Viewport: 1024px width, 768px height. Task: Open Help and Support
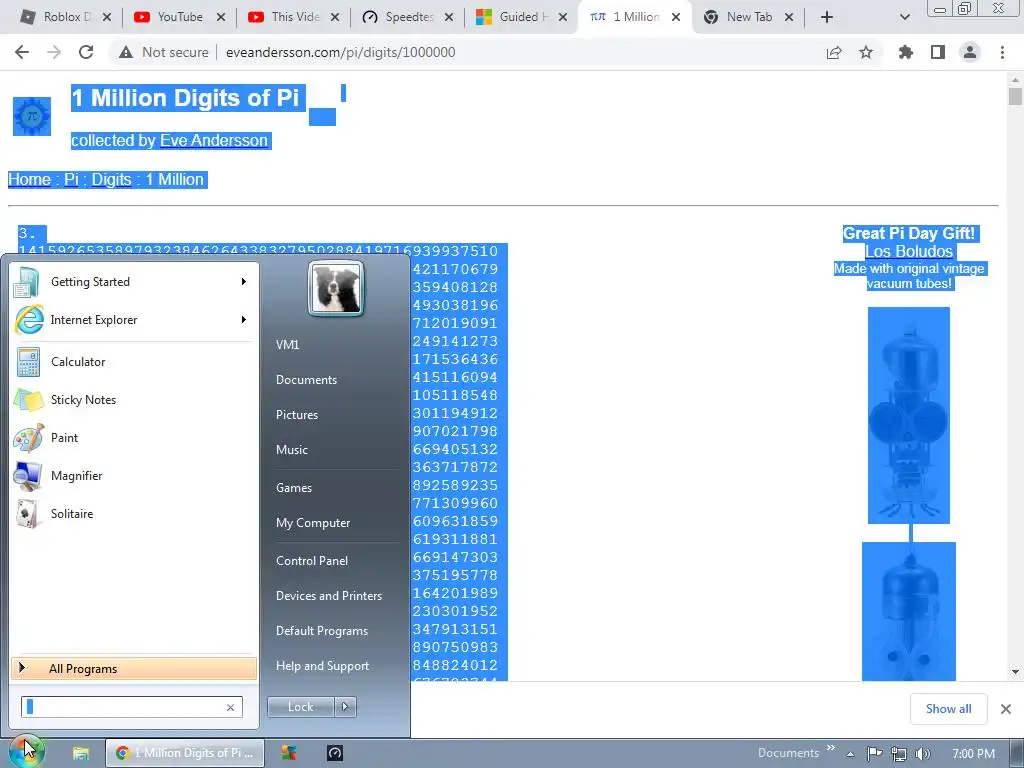click(x=322, y=665)
